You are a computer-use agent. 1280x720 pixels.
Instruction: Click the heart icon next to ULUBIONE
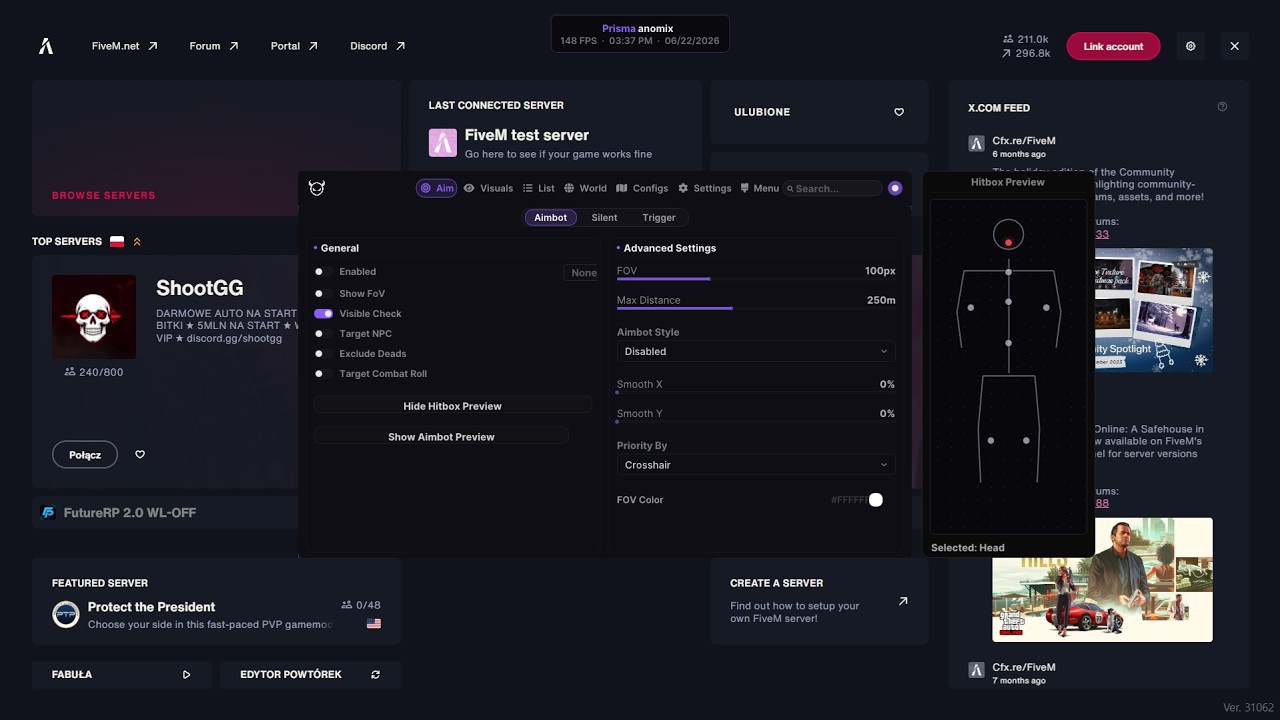pos(899,112)
